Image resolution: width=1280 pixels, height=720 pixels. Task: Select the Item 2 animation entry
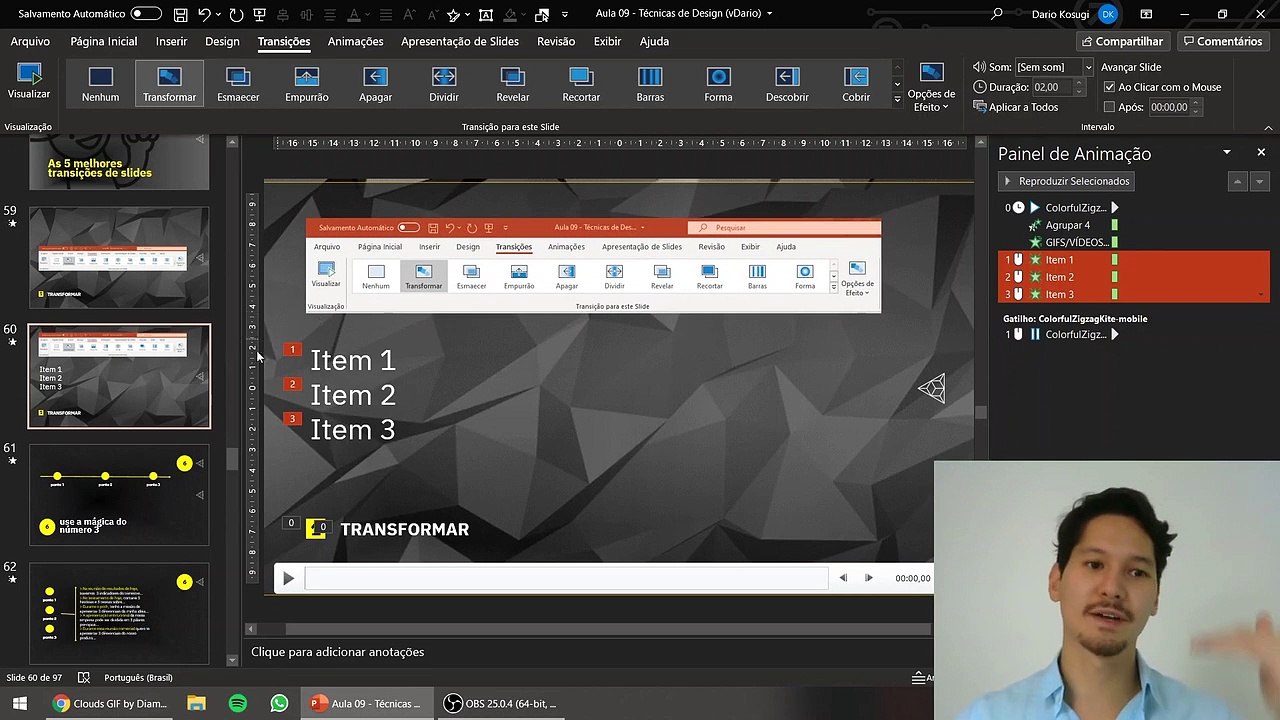1134,277
